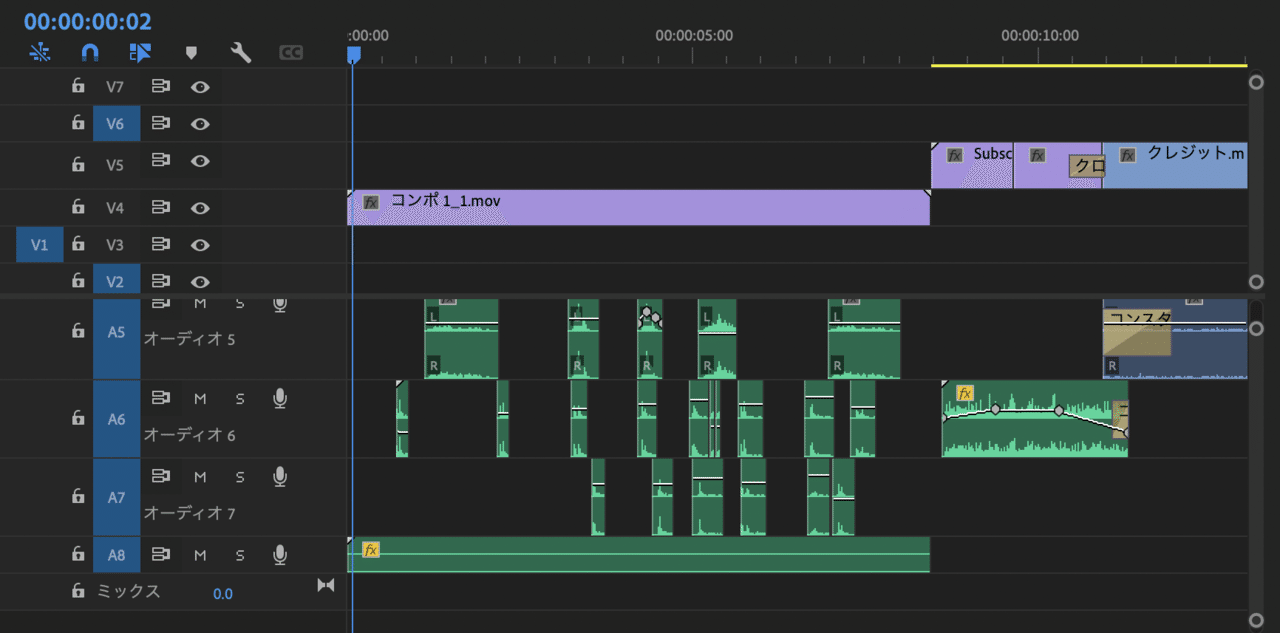Toggle A8 track targeting
The image size is (1280, 633).
pyautogui.click(x=116, y=555)
